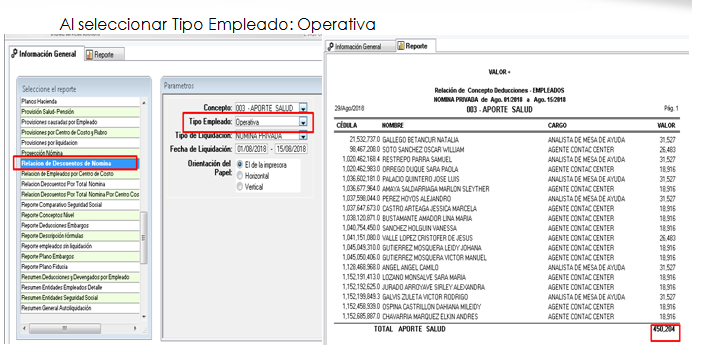
Task: Open the Tipo de Liquidación dropdown
Action: tap(303, 136)
